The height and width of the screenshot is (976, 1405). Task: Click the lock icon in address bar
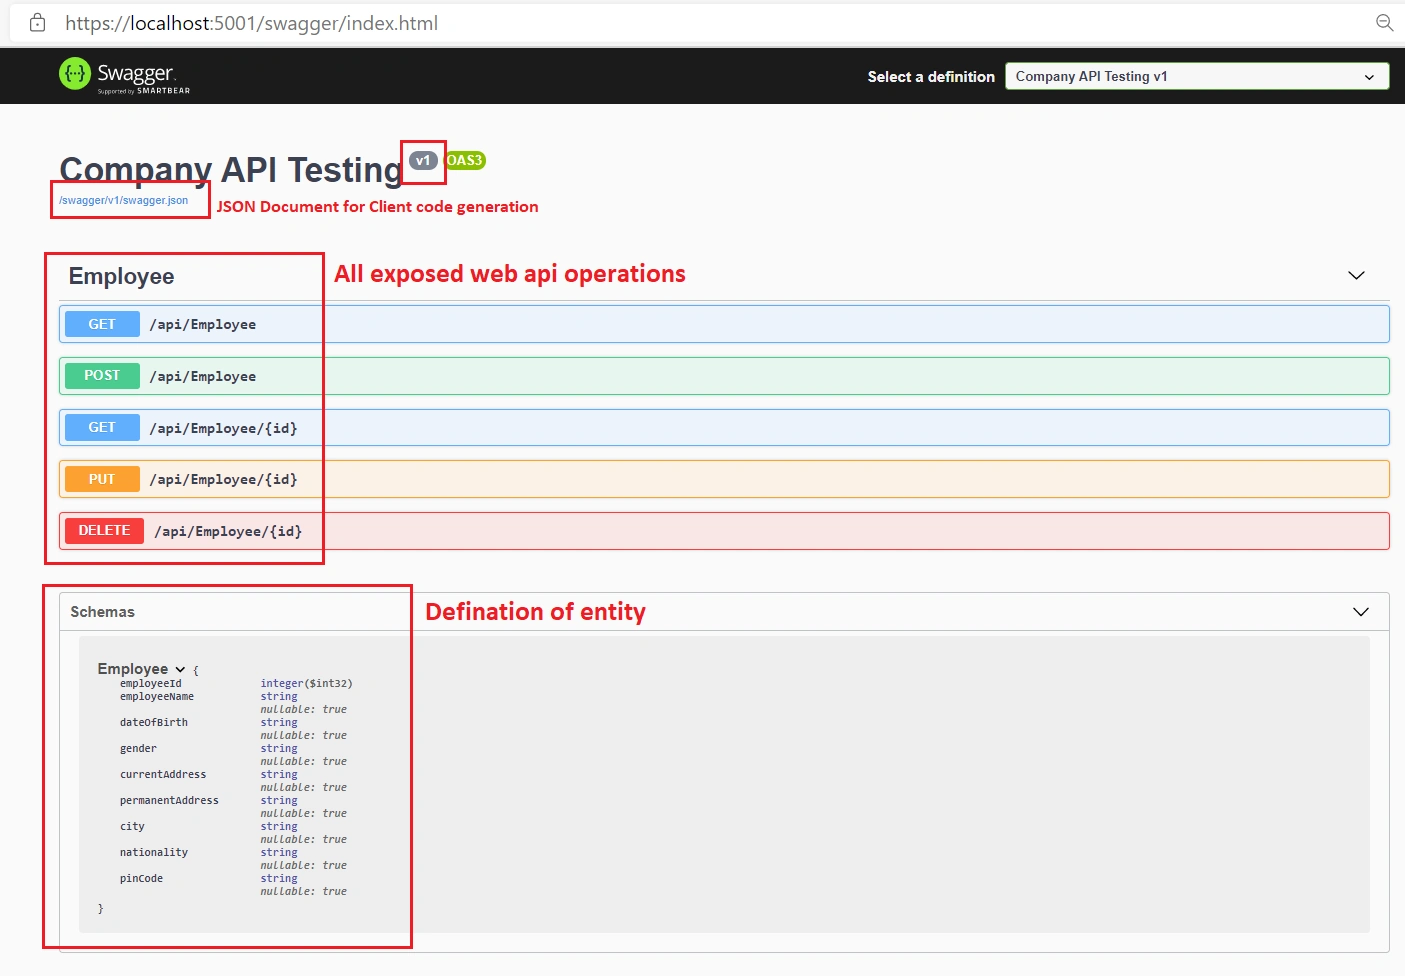click(37, 22)
